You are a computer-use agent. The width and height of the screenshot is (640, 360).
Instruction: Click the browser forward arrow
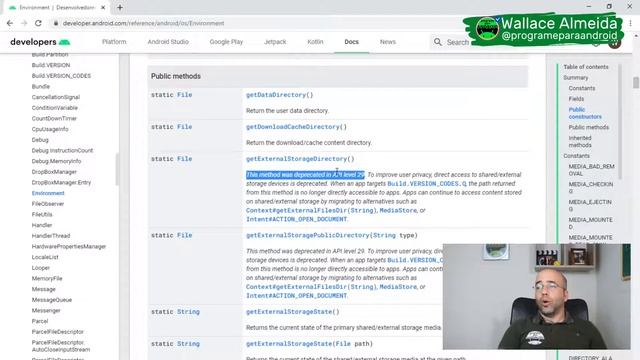[x=24, y=23]
